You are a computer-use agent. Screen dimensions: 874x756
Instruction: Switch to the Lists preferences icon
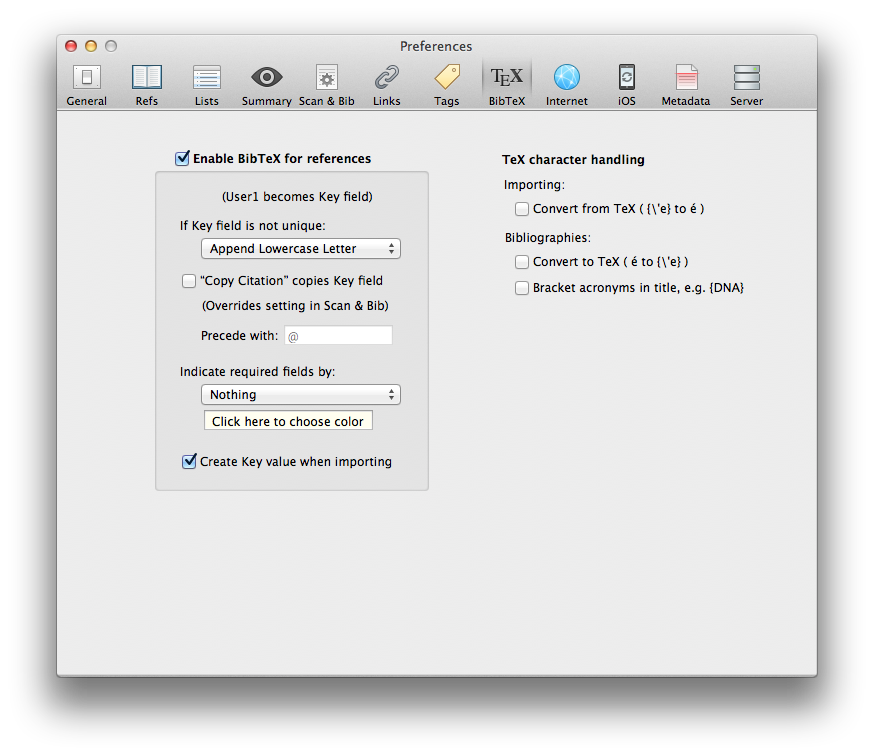pos(207,84)
